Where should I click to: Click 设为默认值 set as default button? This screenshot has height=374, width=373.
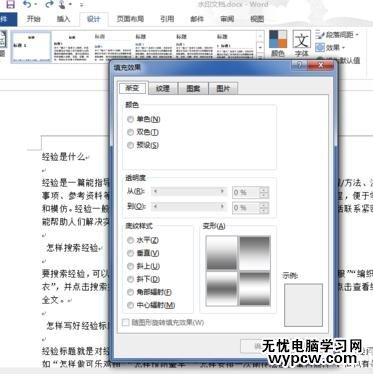pos(343,60)
